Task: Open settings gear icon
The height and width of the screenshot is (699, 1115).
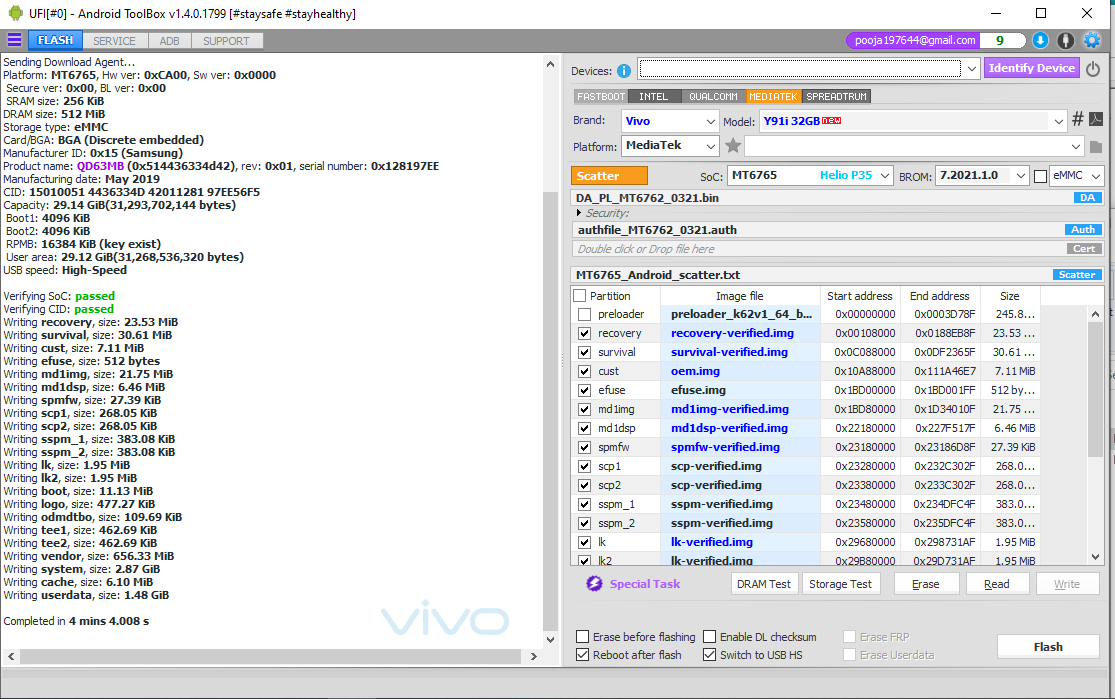Action: click(x=1092, y=41)
